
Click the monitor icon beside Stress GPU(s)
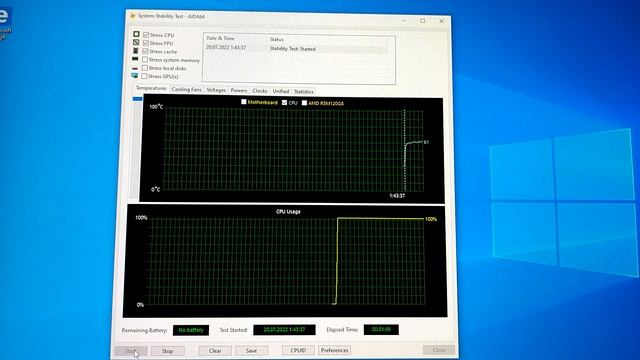pos(135,76)
